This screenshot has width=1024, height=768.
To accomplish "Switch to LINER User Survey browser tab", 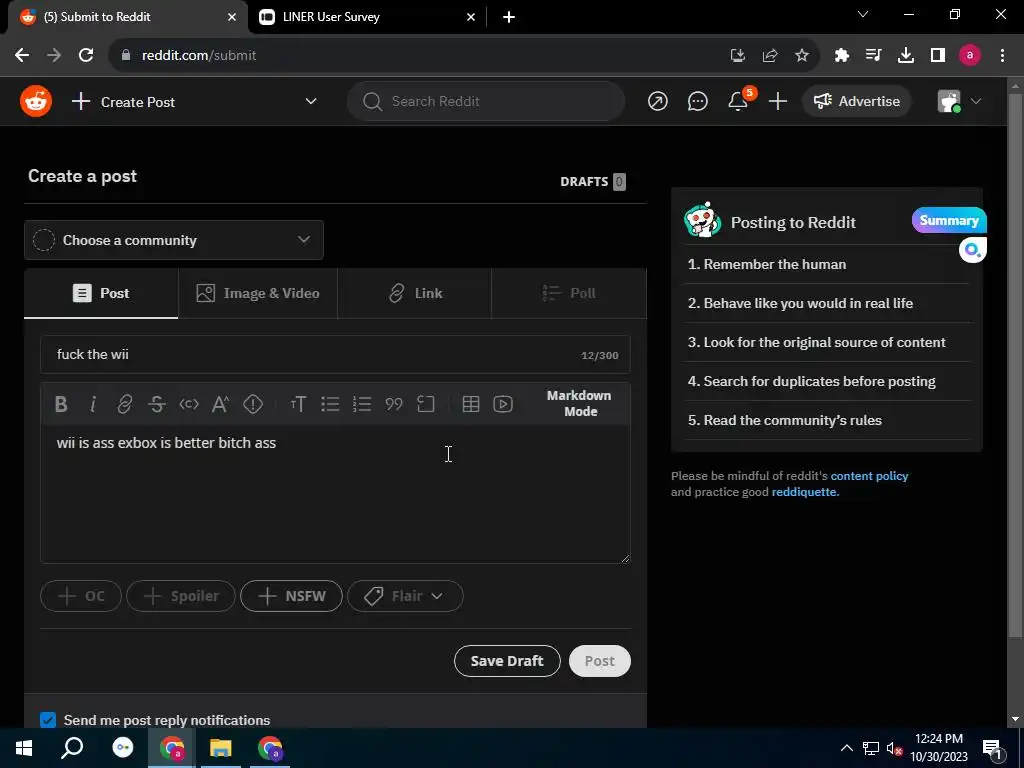I will (x=368, y=17).
